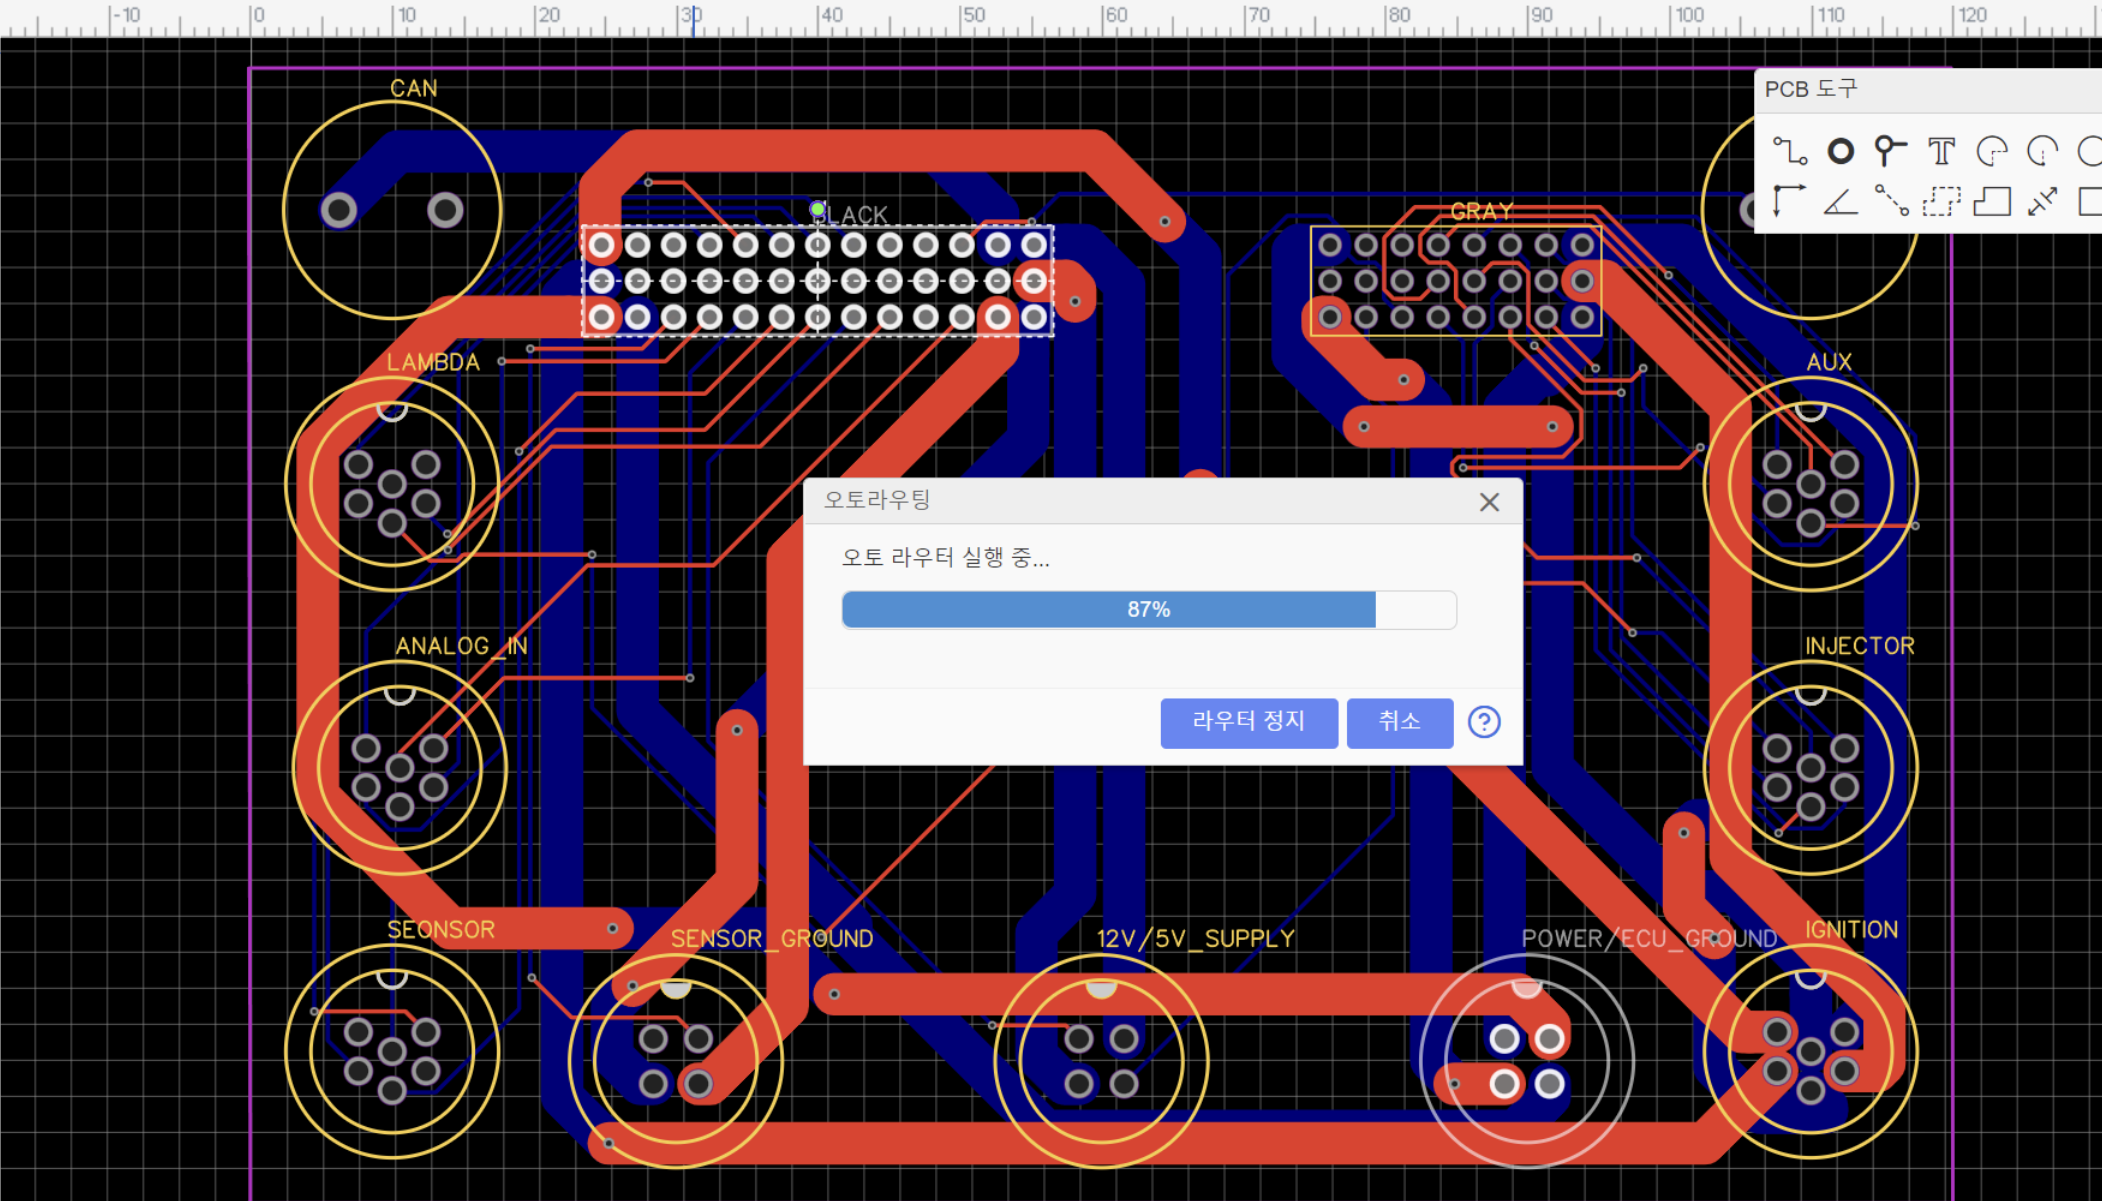Viewport: 2102px width, 1201px height.
Task: Click the CAN footprint left pad
Action: (339, 210)
